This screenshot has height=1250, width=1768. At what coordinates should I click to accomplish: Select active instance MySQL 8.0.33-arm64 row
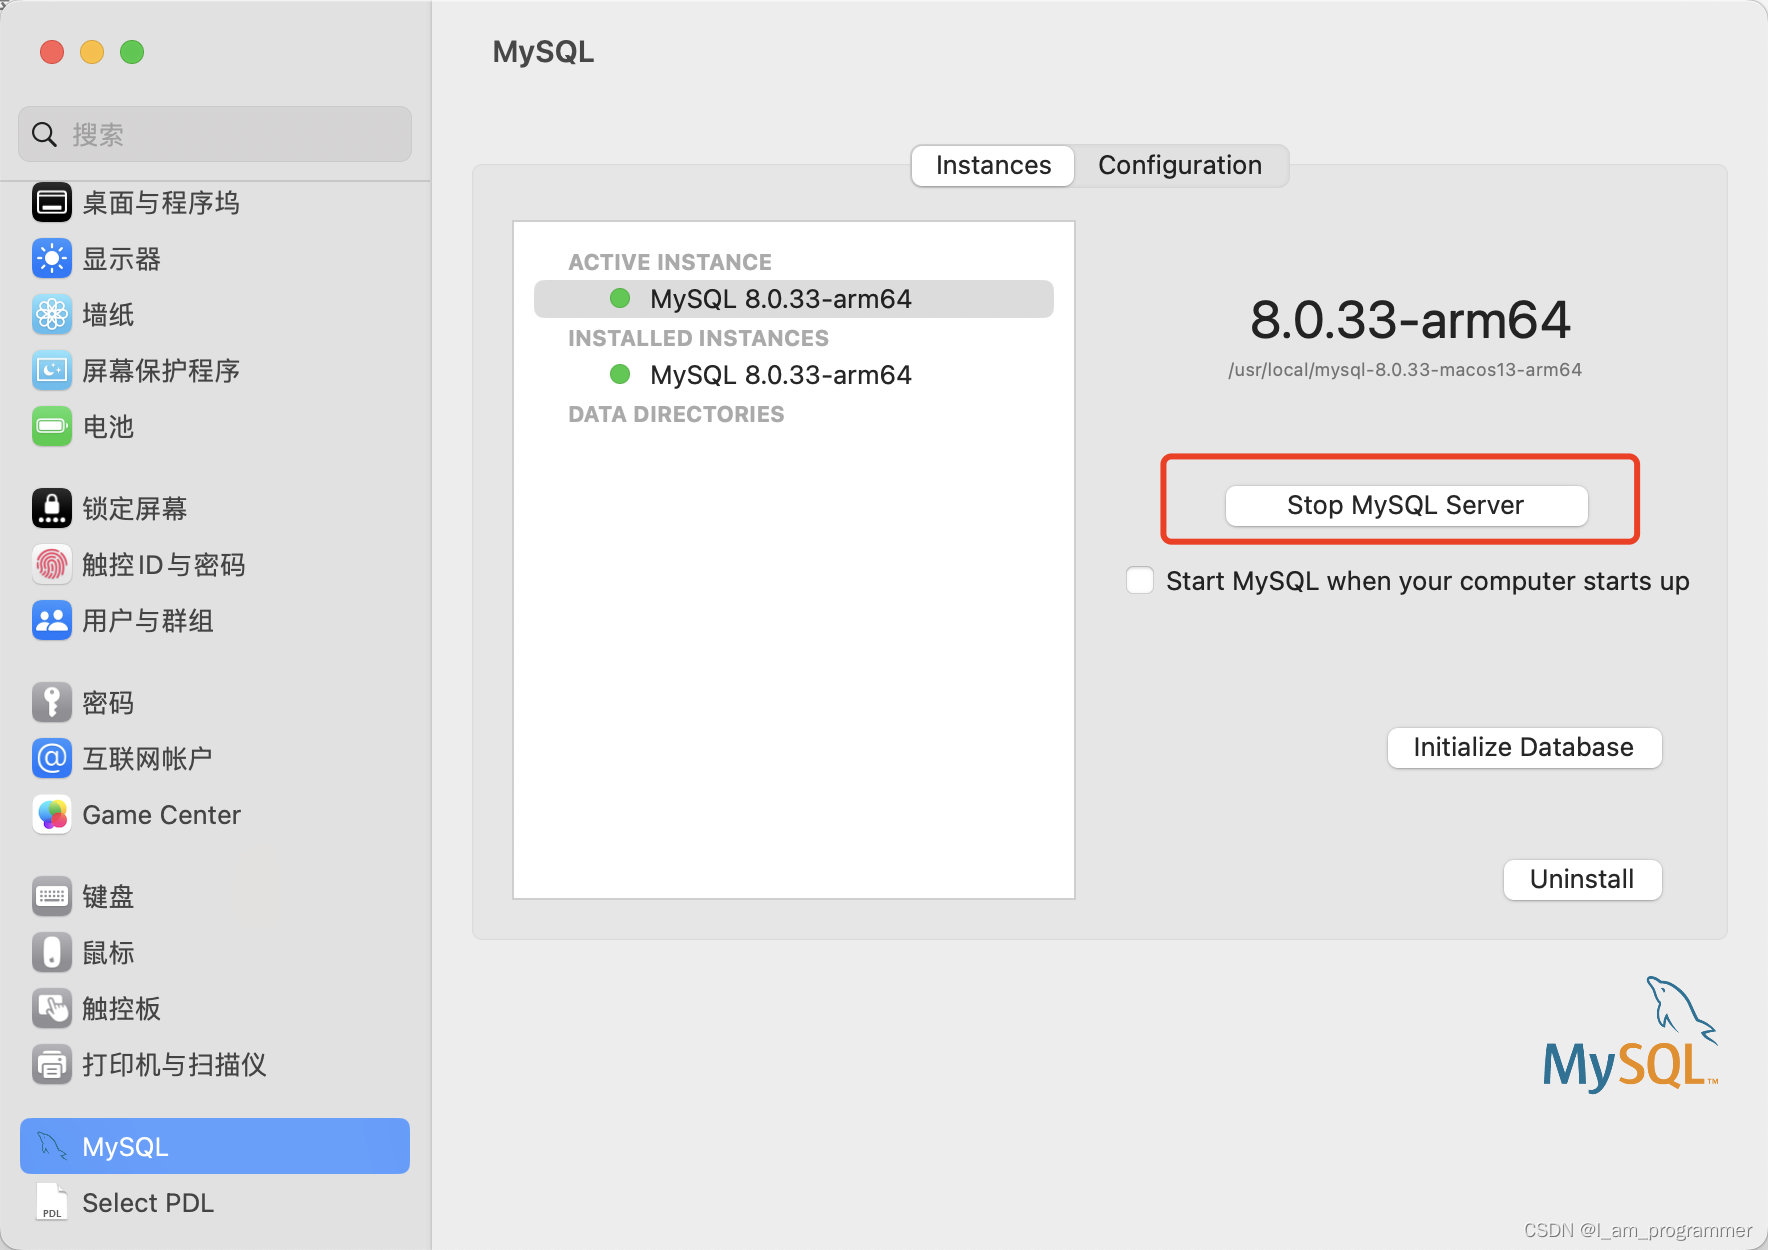point(794,299)
